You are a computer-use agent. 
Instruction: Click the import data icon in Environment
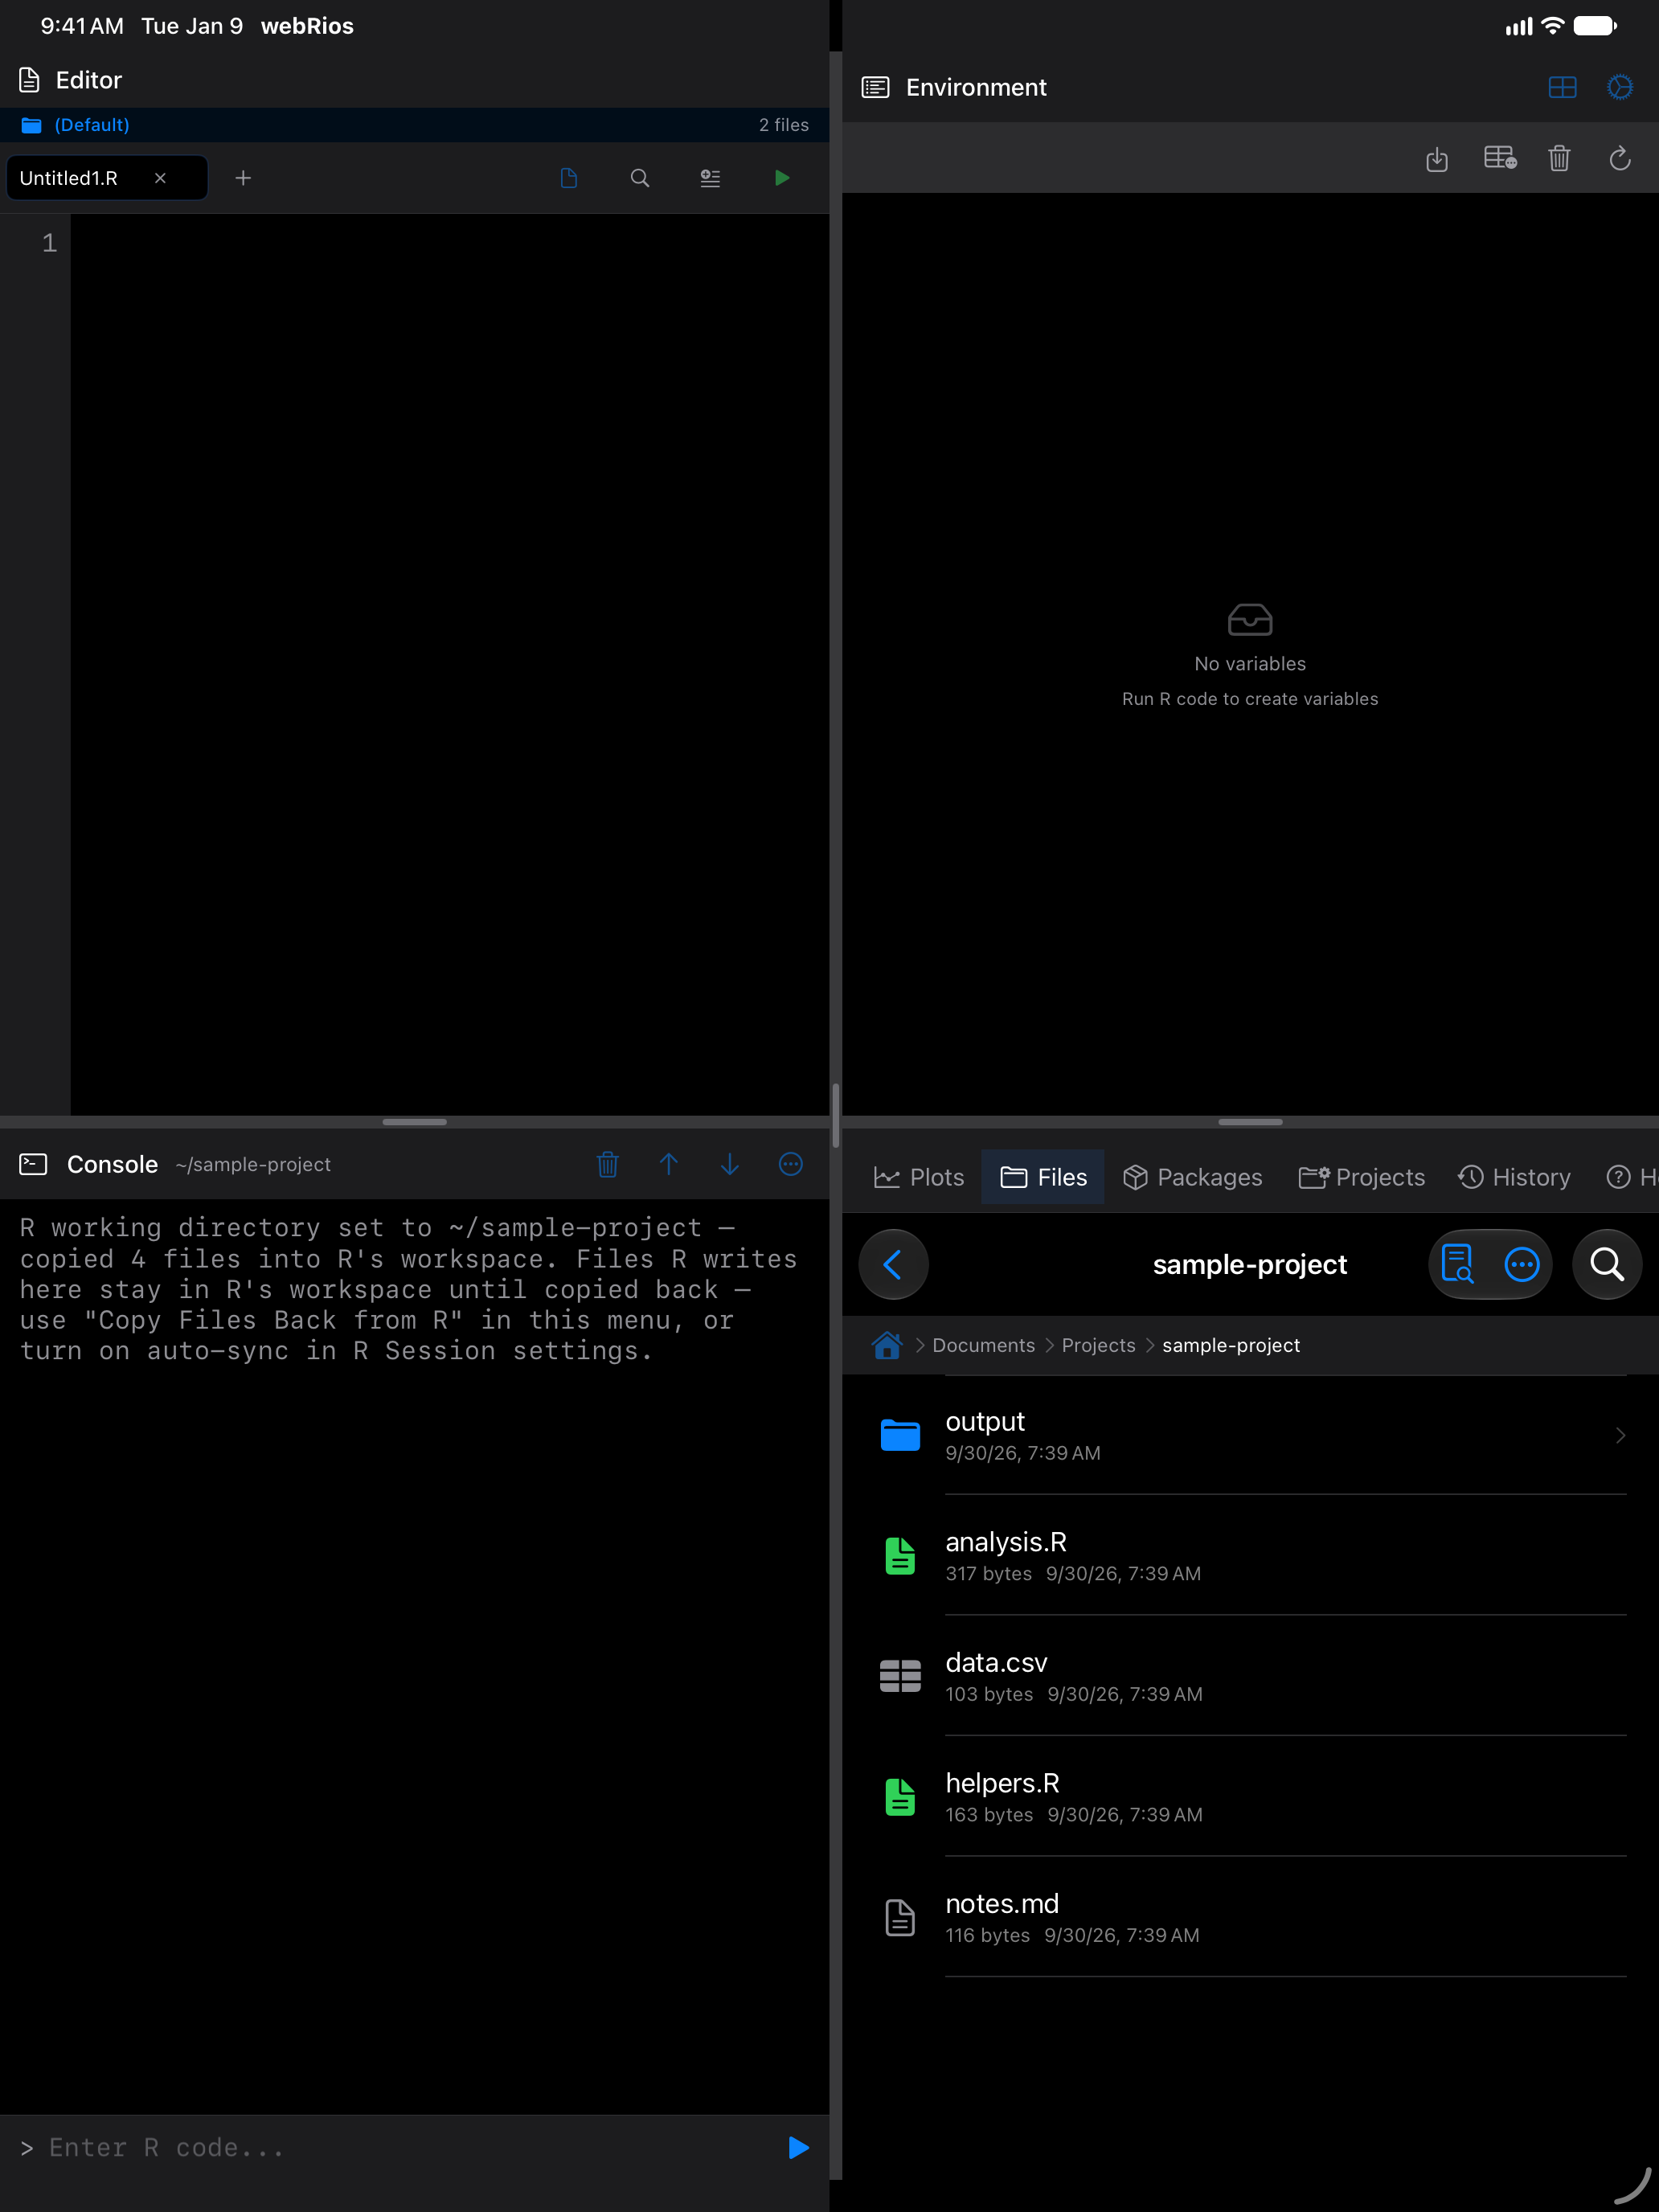tap(1437, 158)
